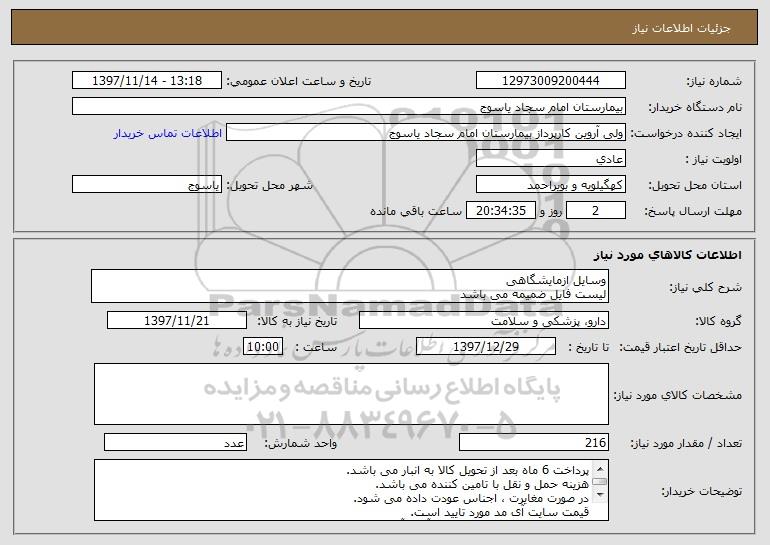Click the label شرح کلی نیاز
This screenshot has height=545, width=770.
pos(706,287)
